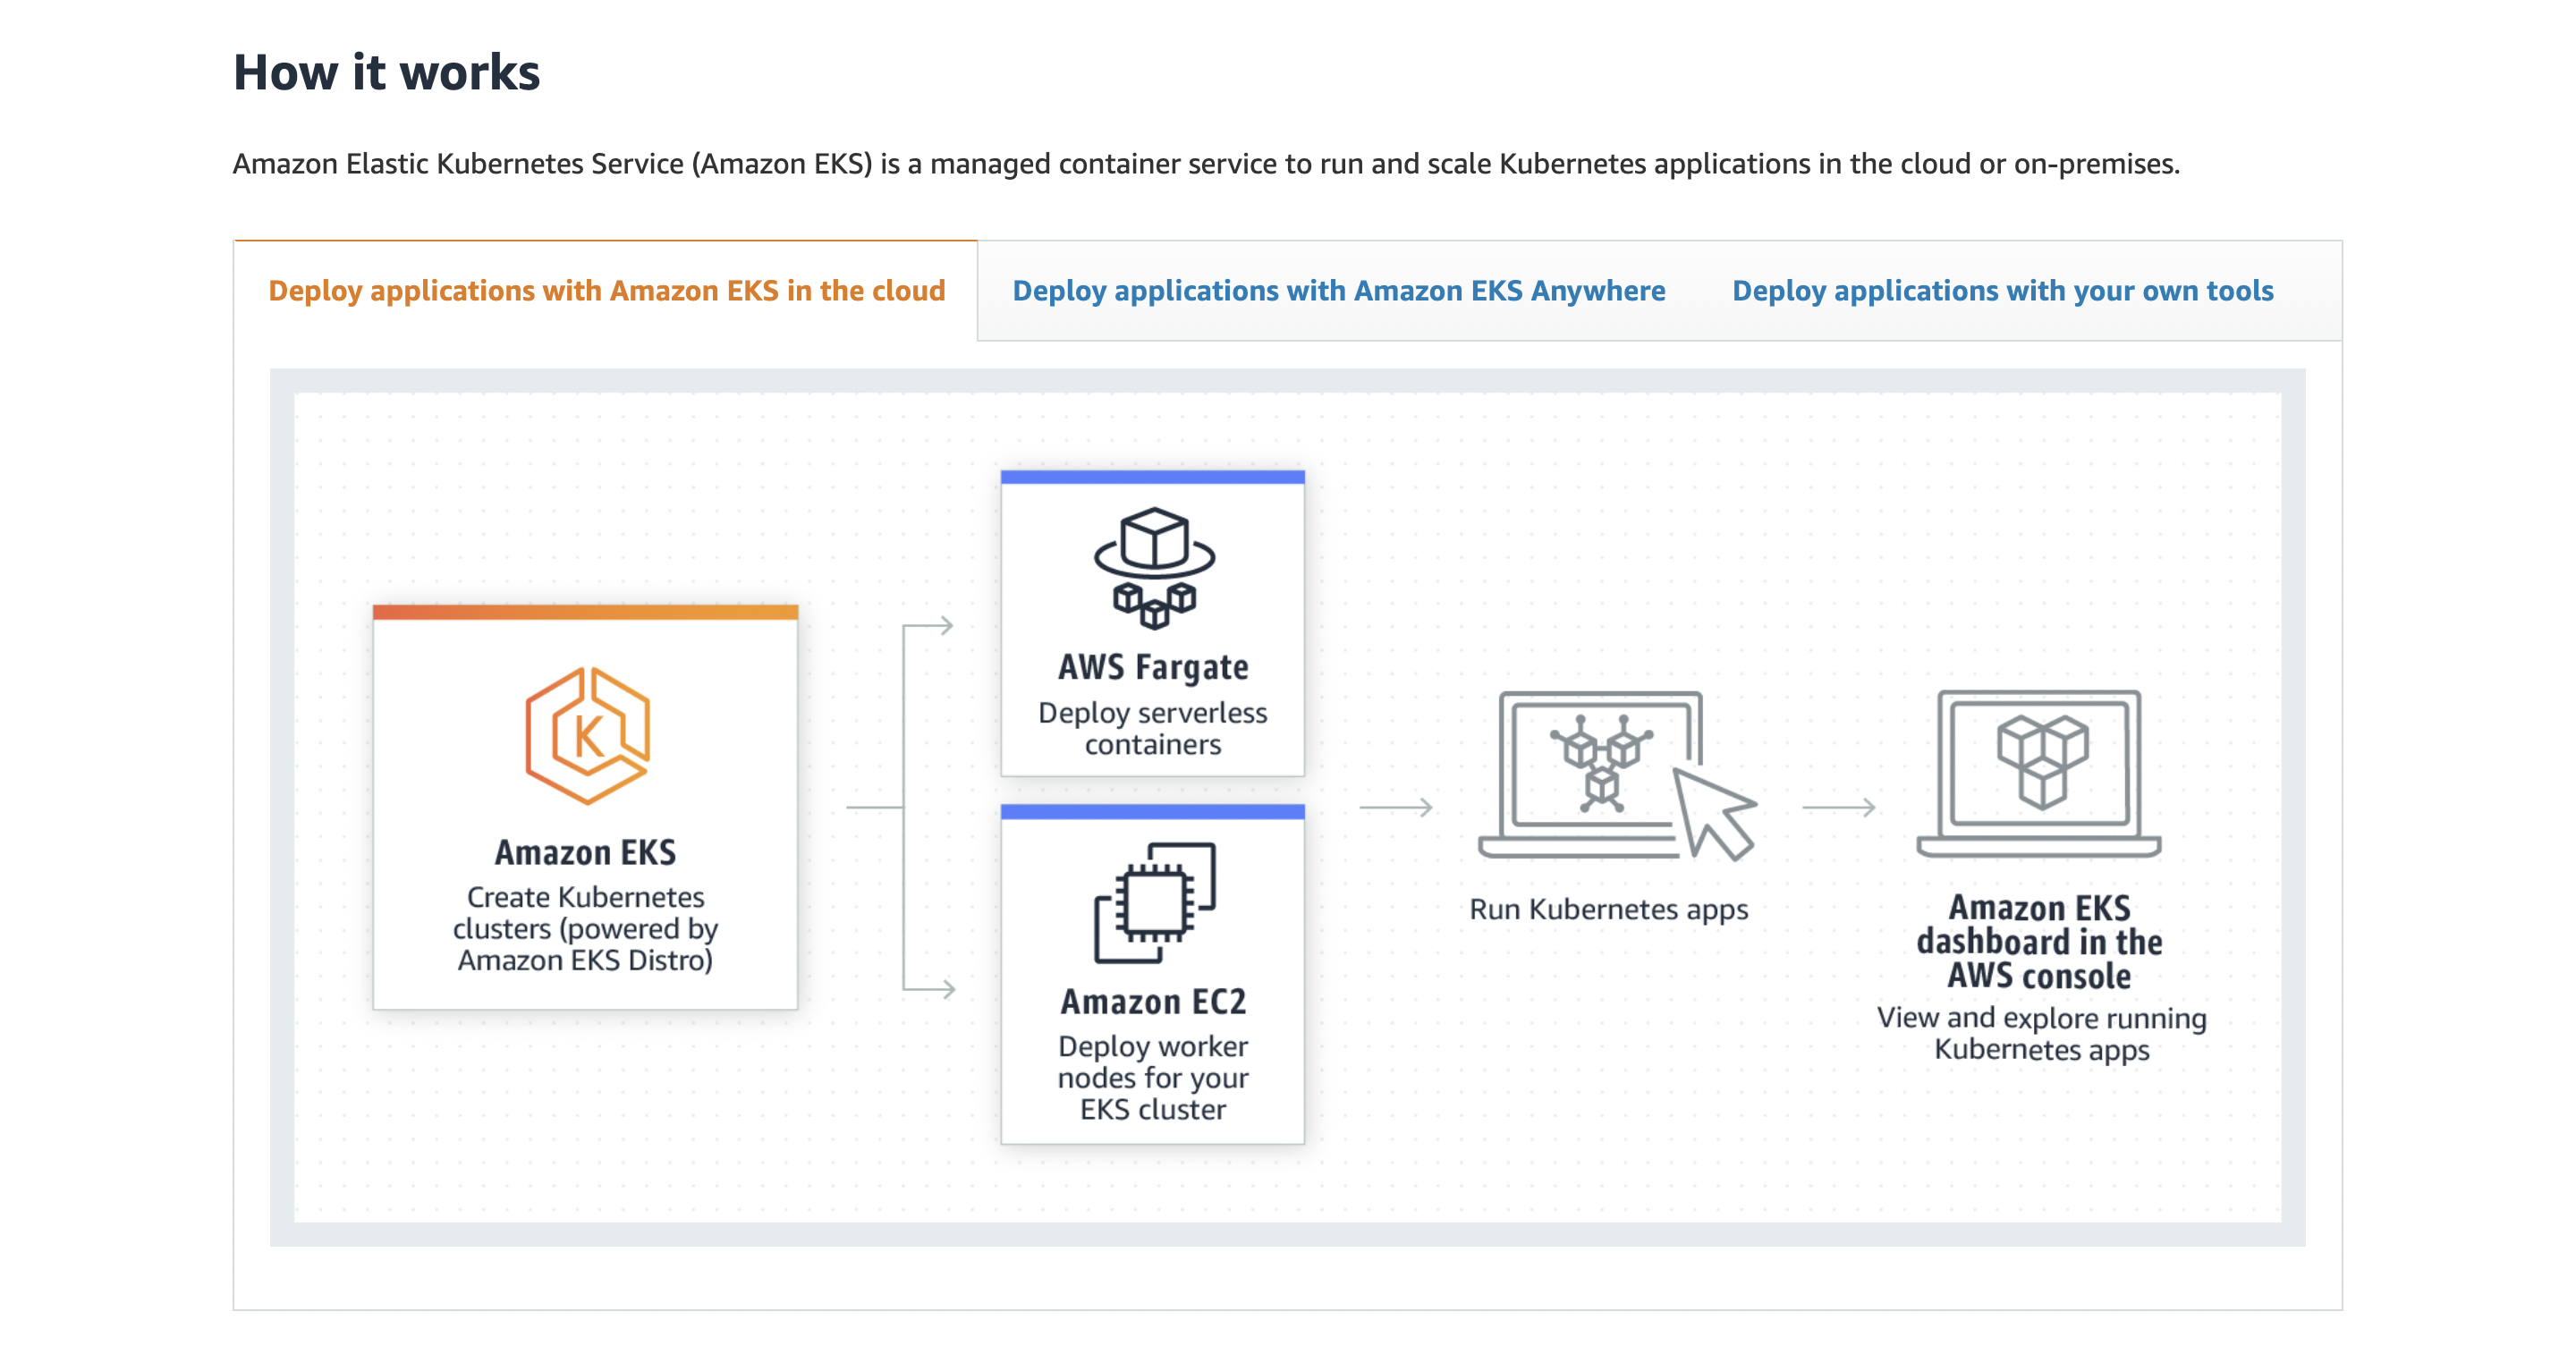Open the 'Deploy applications with Amazon EKS in the cloud' tab

tap(606, 290)
